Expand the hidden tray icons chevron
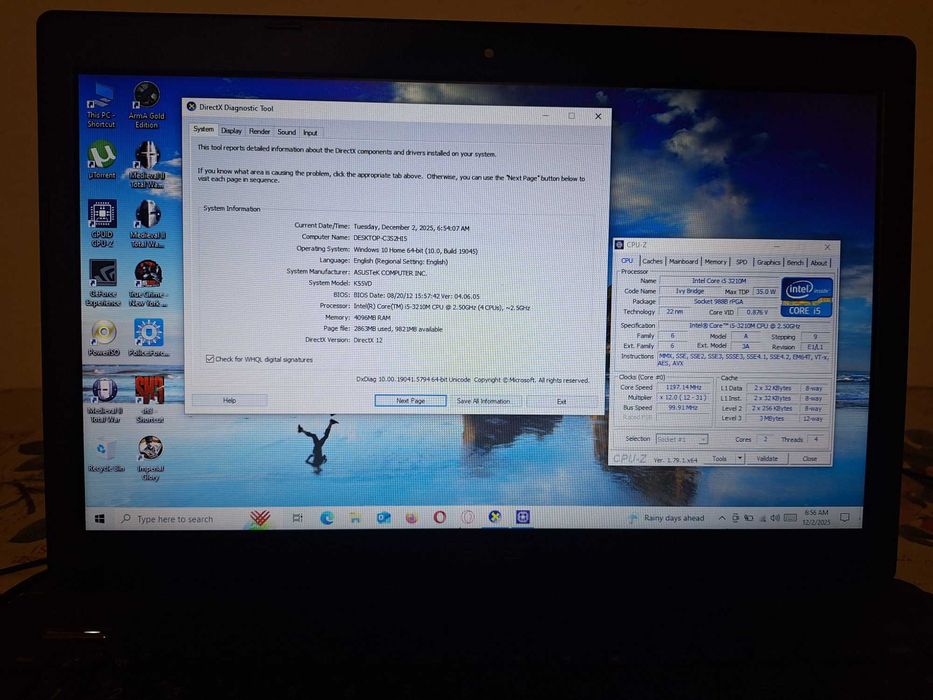This screenshot has width=933, height=700. coord(722,518)
